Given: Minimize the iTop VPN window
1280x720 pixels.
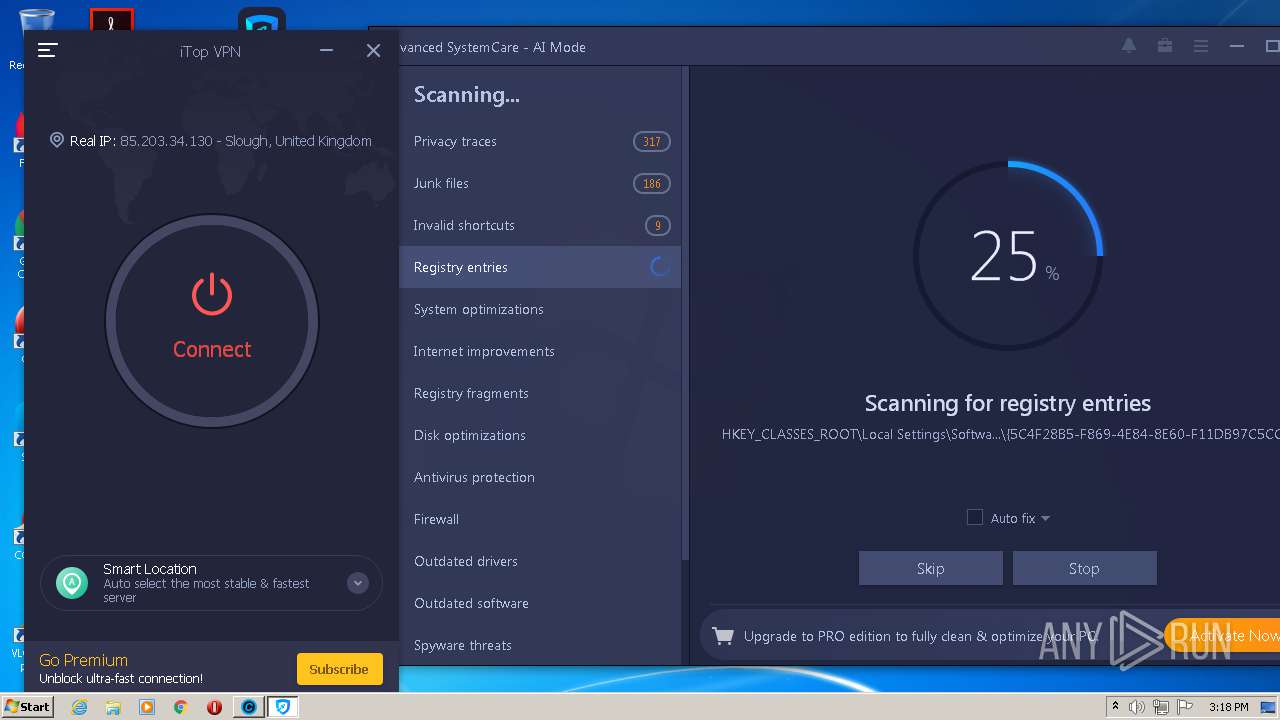Looking at the screenshot, I should [326, 50].
